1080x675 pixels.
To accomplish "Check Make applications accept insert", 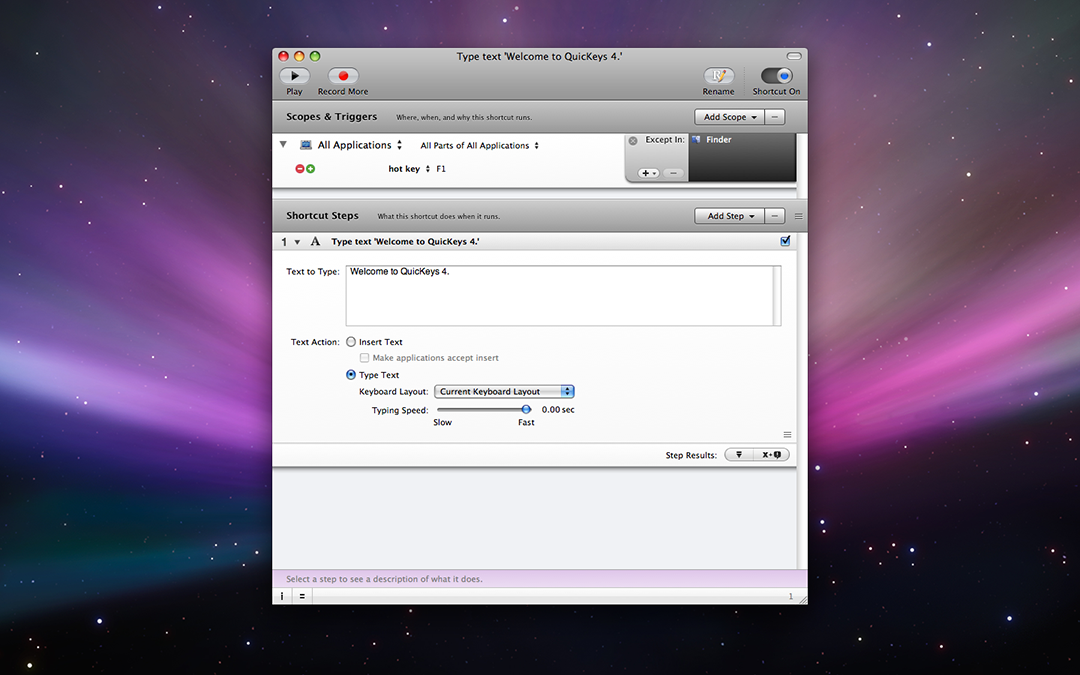I will pos(364,358).
